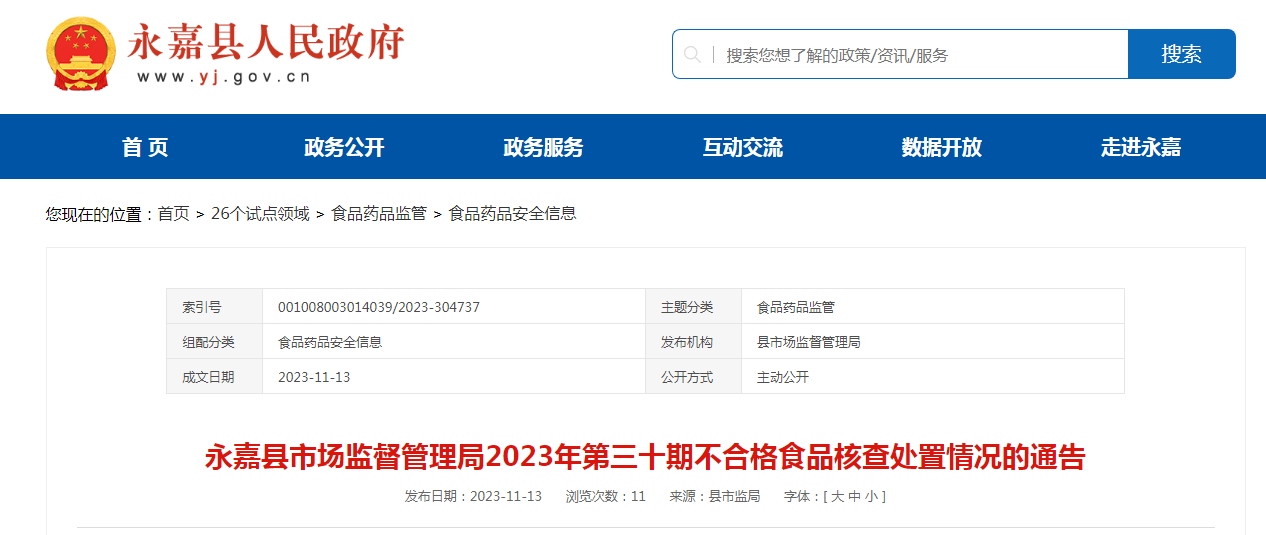Click the www.yj.gov.cn site address text
The width and height of the screenshot is (1266, 535).
(223, 77)
